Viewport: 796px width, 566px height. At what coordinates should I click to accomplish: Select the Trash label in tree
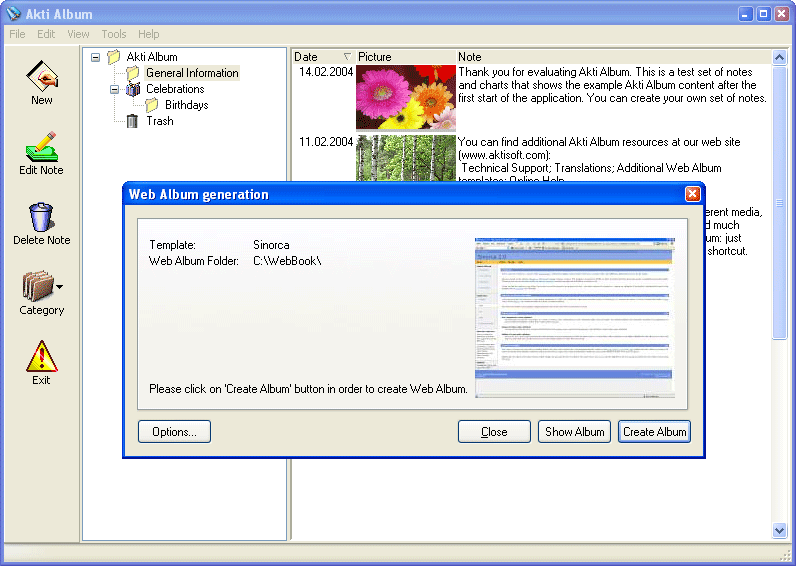click(160, 121)
